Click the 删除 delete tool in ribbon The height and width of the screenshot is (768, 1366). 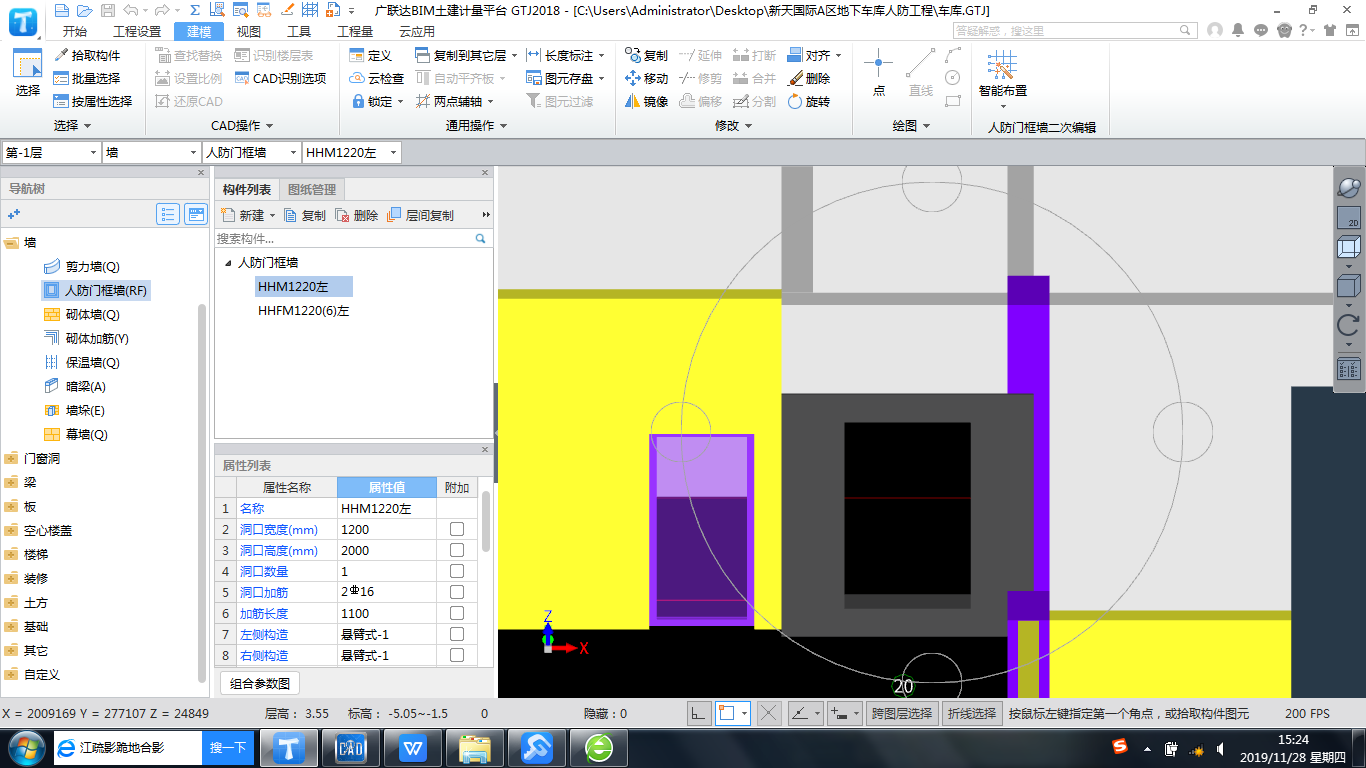pos(809,78)
